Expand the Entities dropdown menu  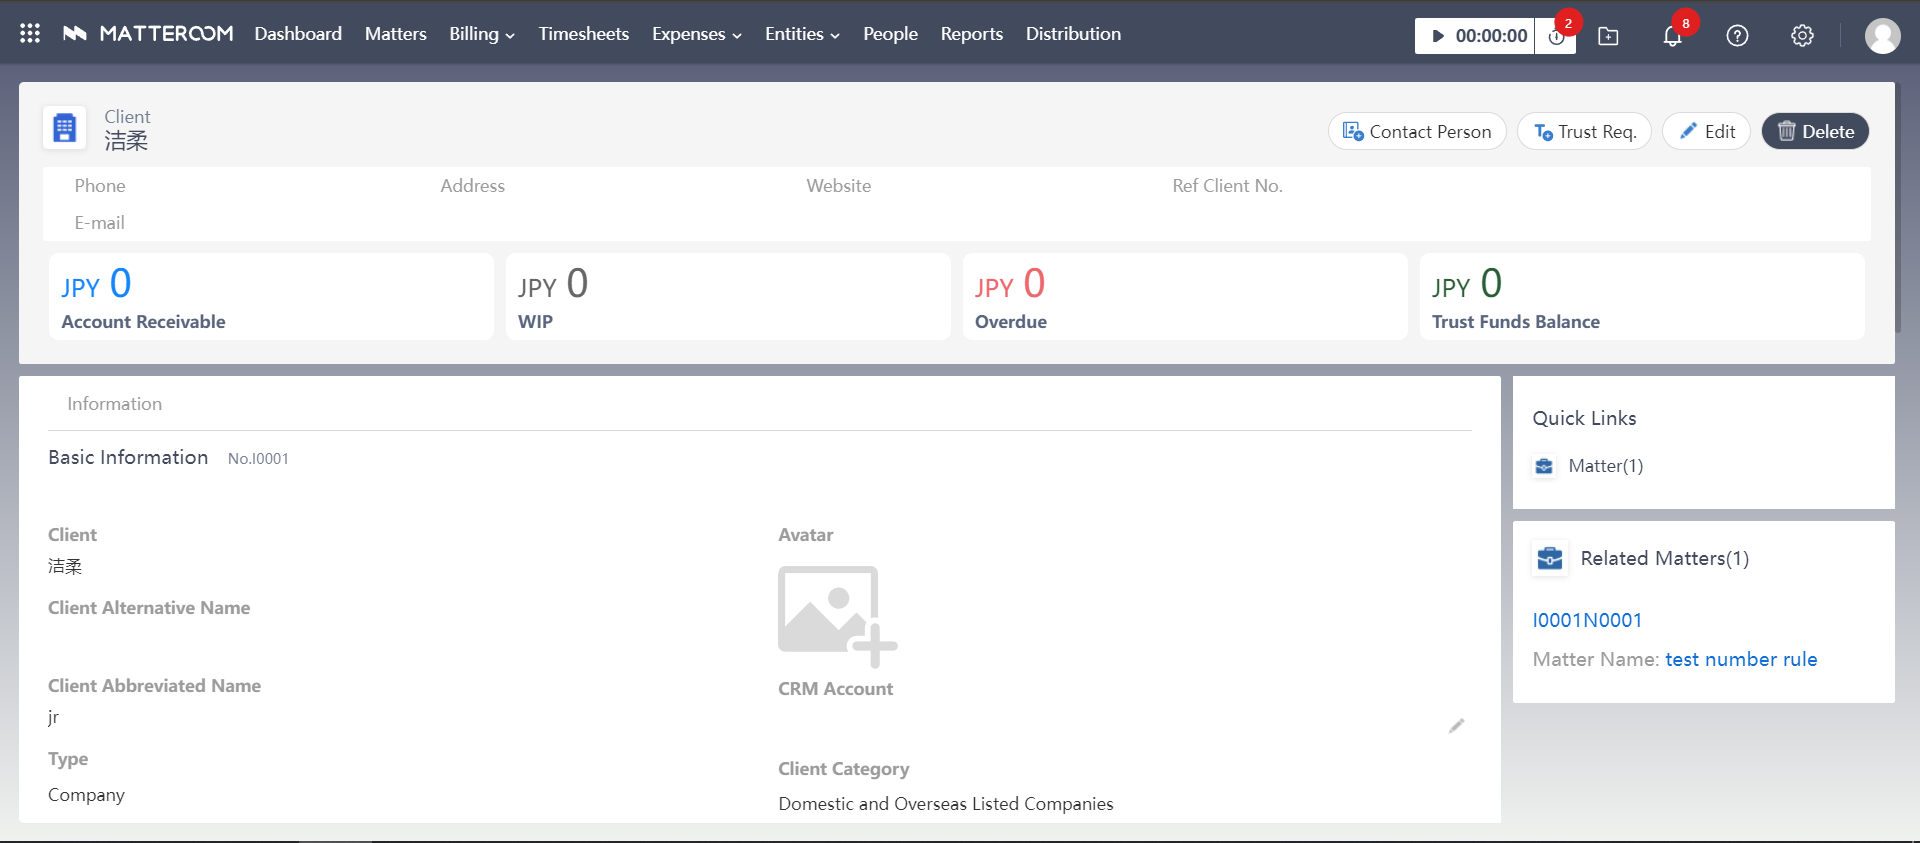(801, 34)
